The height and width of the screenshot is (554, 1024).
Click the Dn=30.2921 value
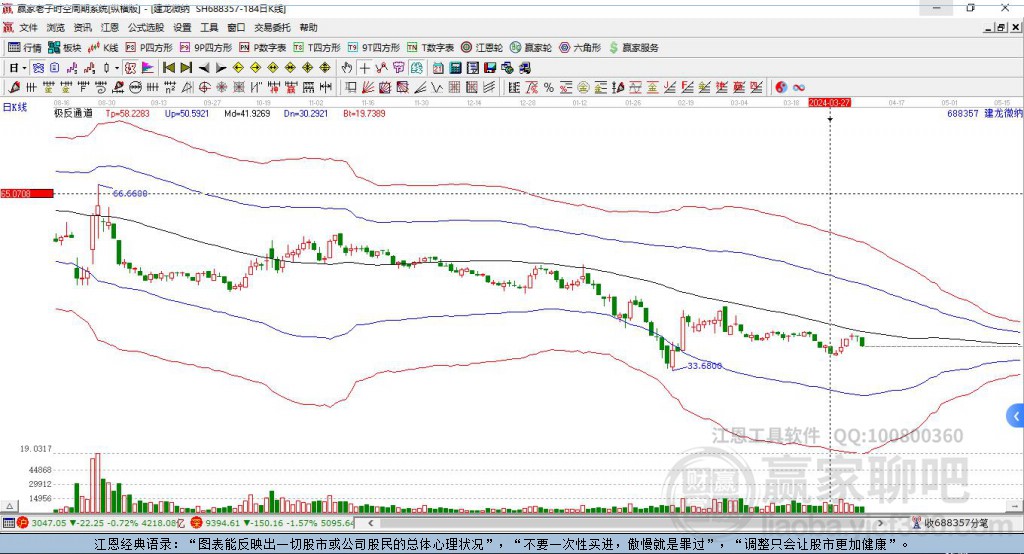coord(306,113)
